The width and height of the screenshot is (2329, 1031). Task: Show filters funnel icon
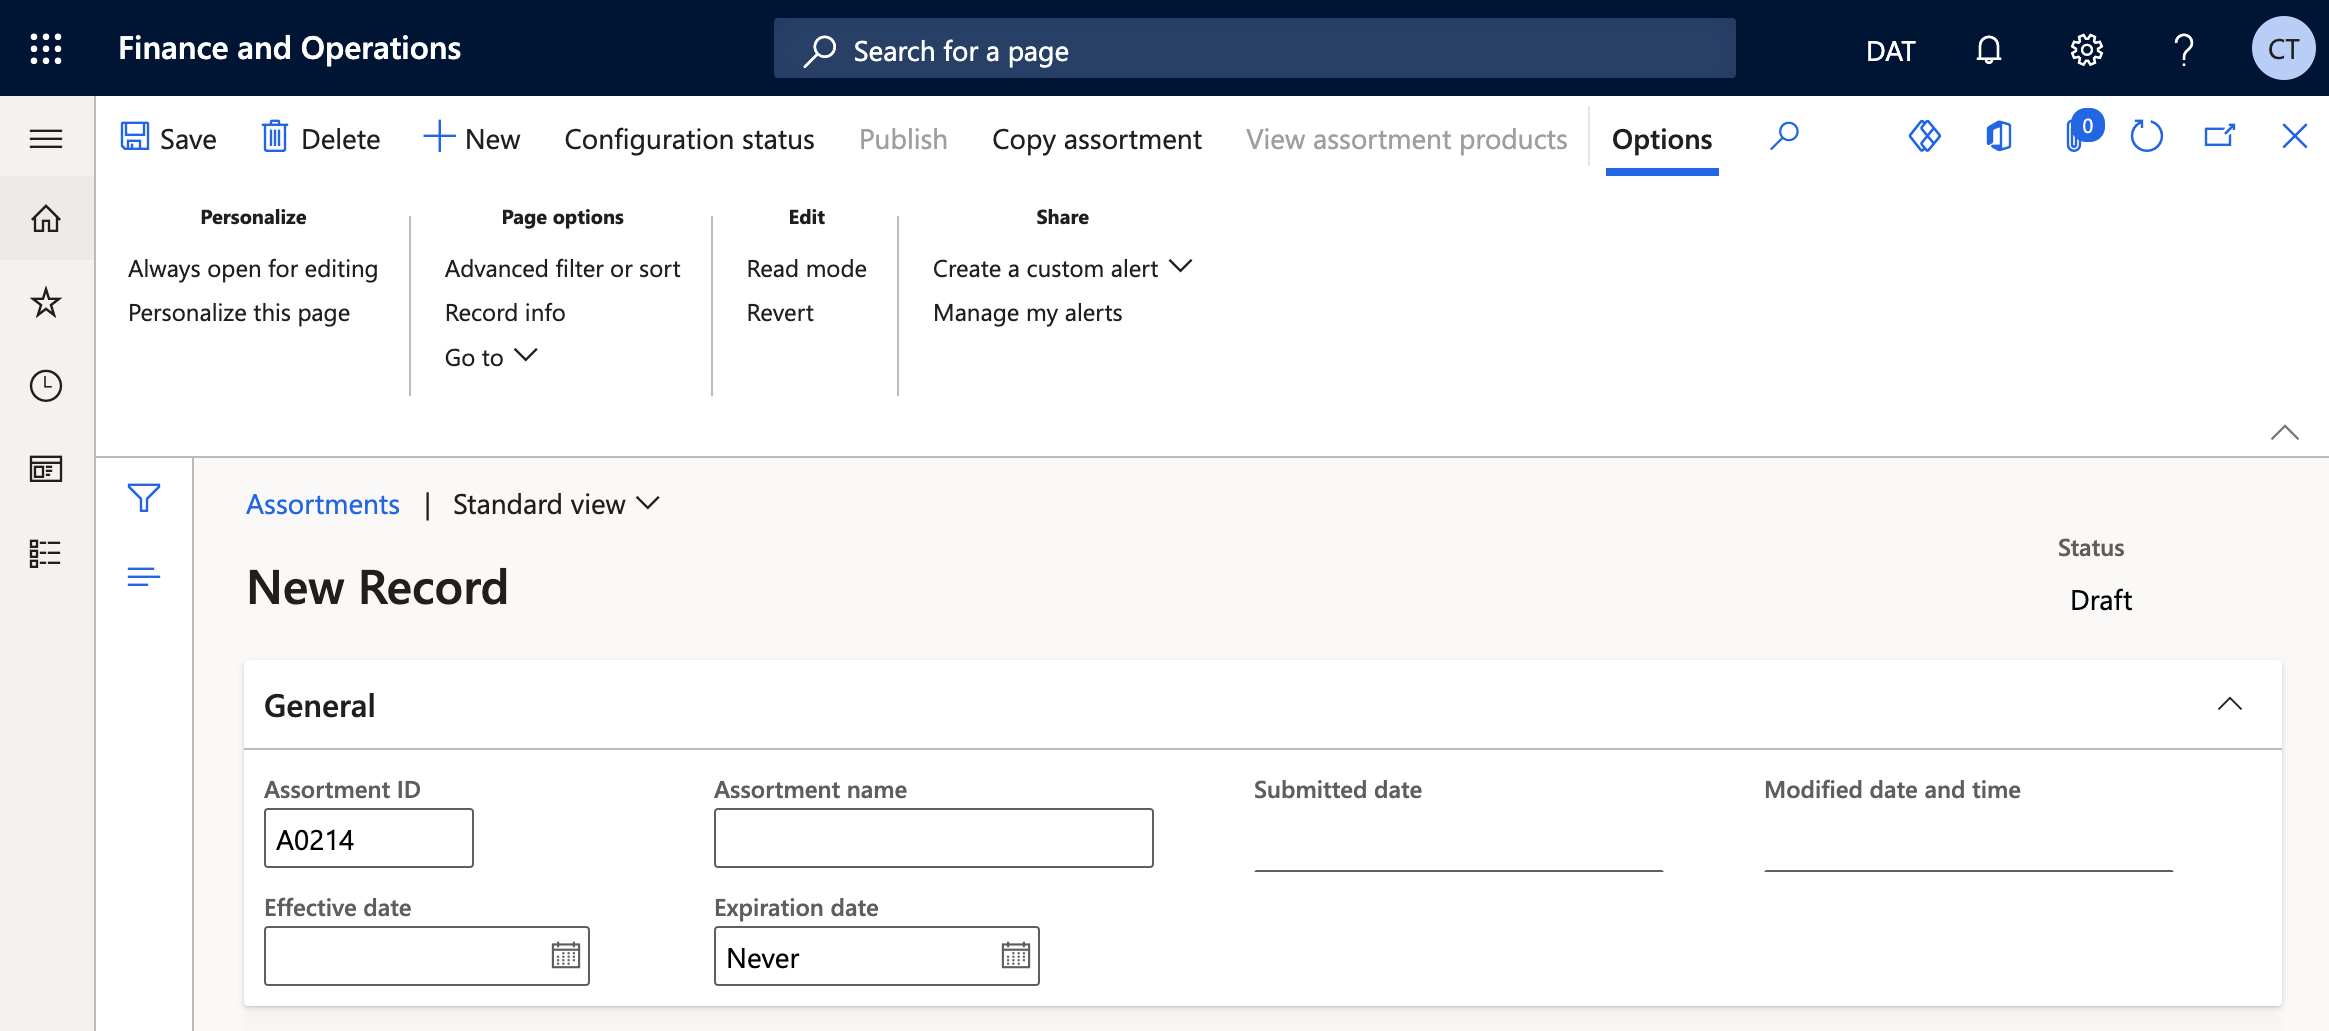144,497
